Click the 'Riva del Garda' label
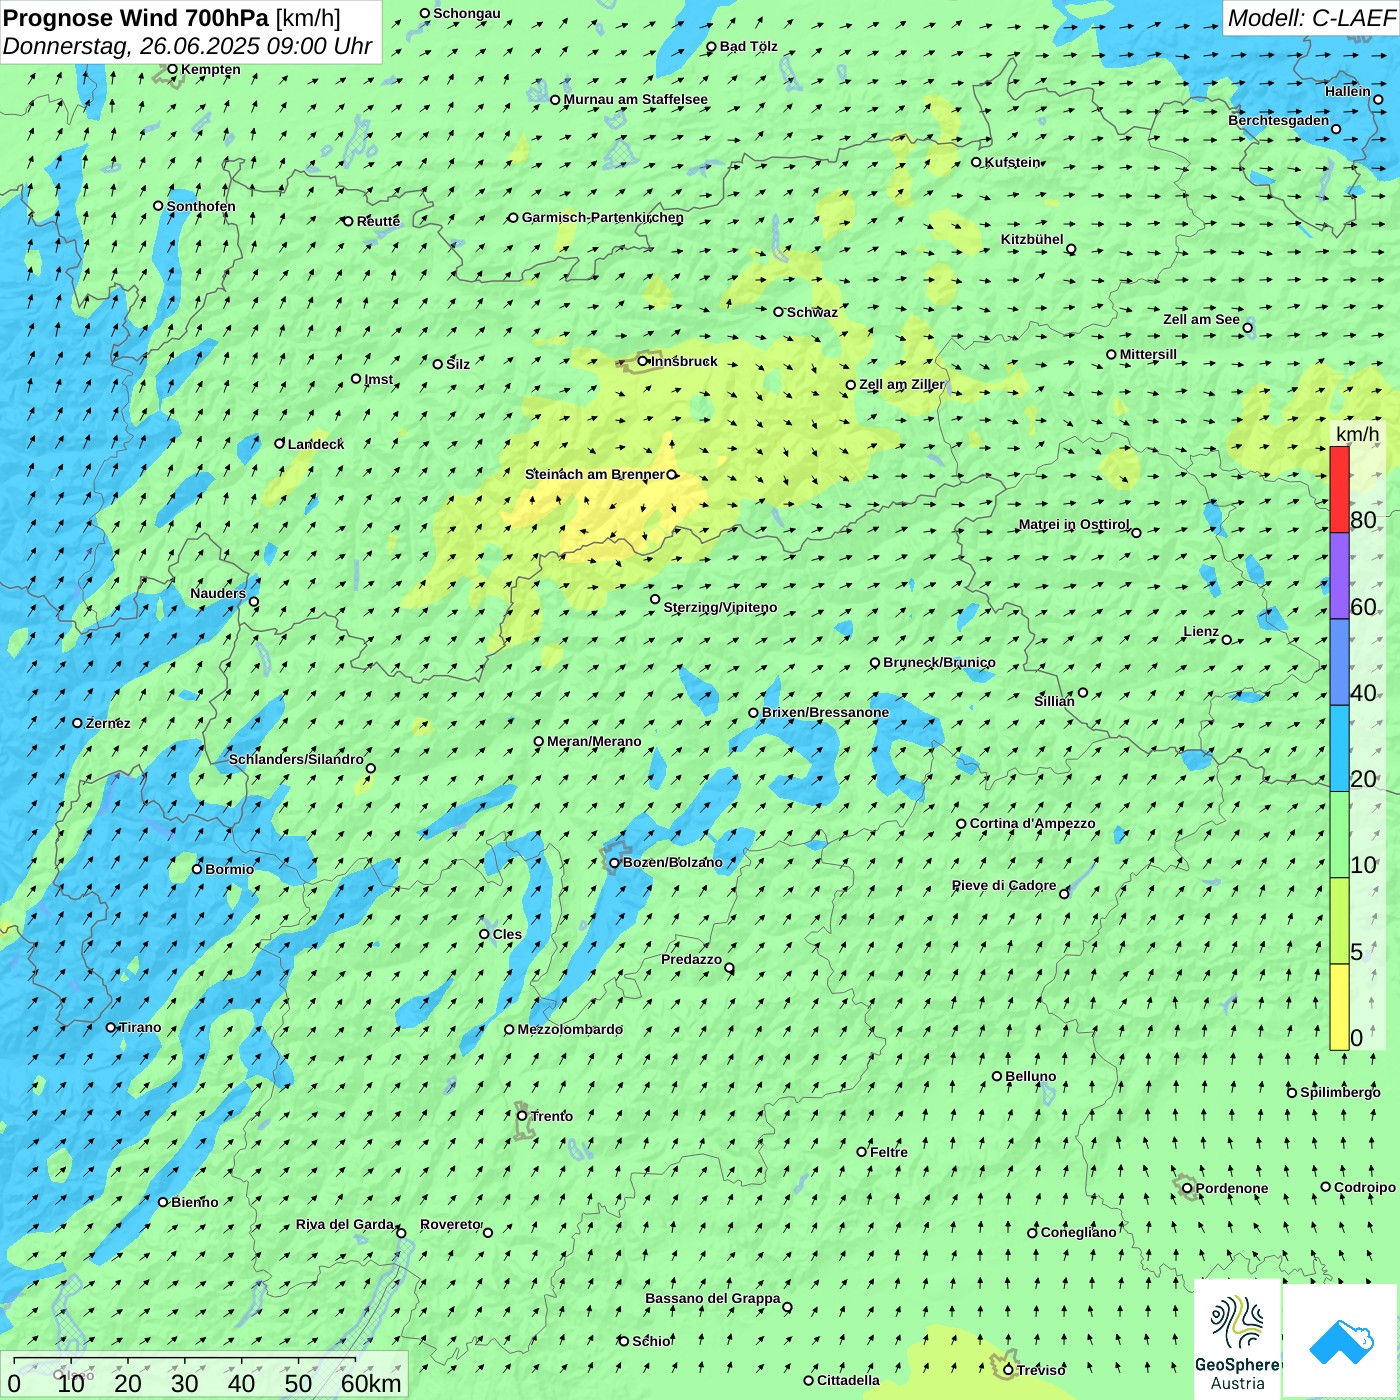The width and height of the screenshot is (1400, 1400). point(345,1224)
